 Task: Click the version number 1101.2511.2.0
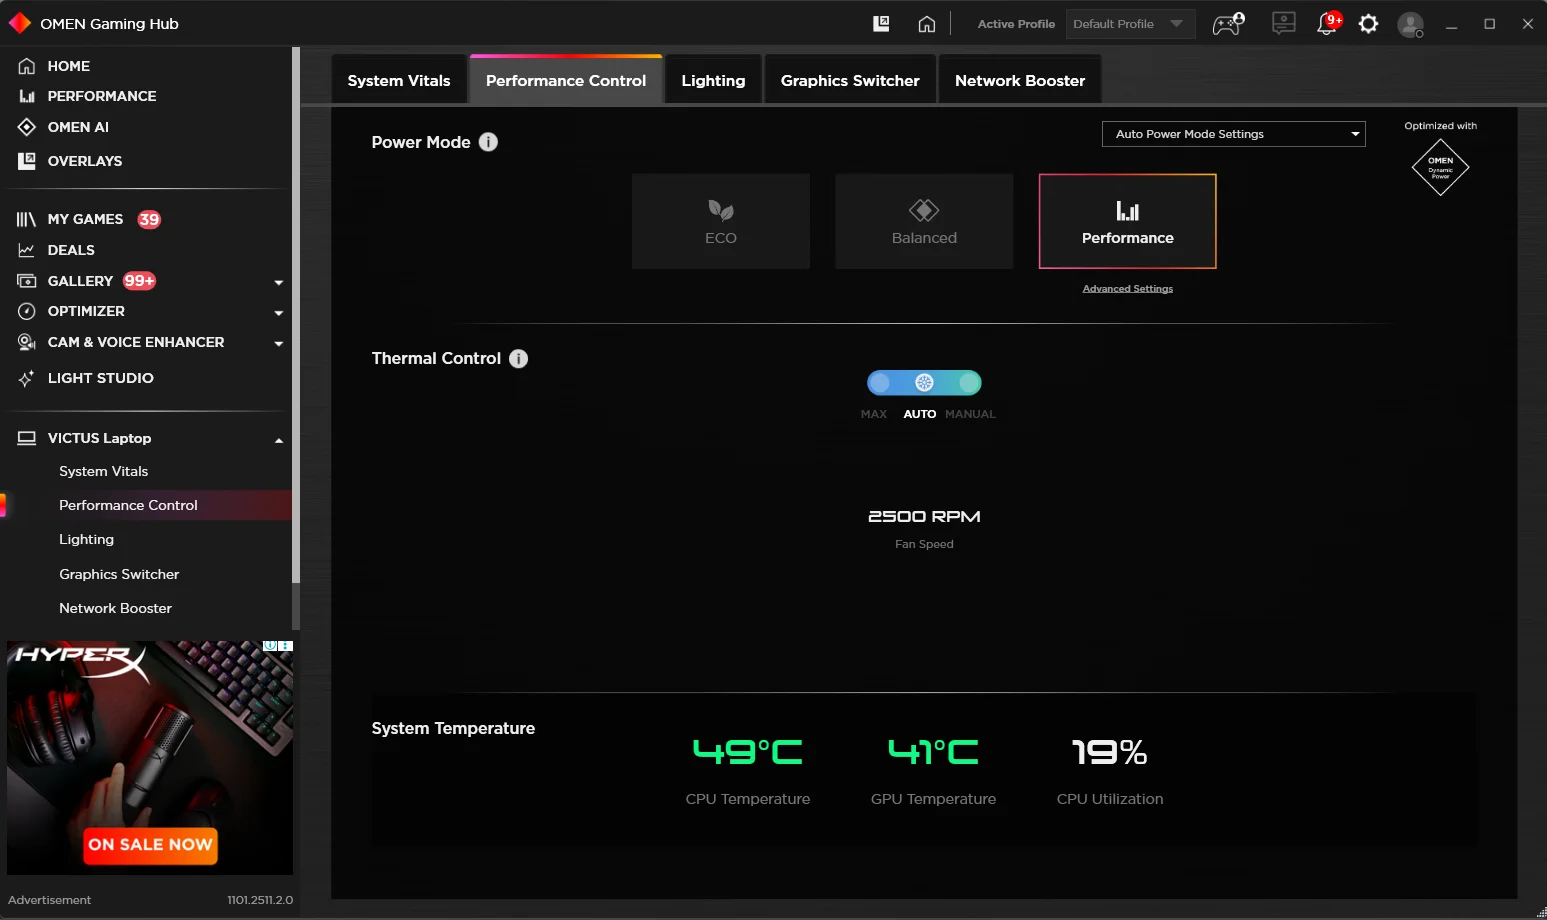260,900
